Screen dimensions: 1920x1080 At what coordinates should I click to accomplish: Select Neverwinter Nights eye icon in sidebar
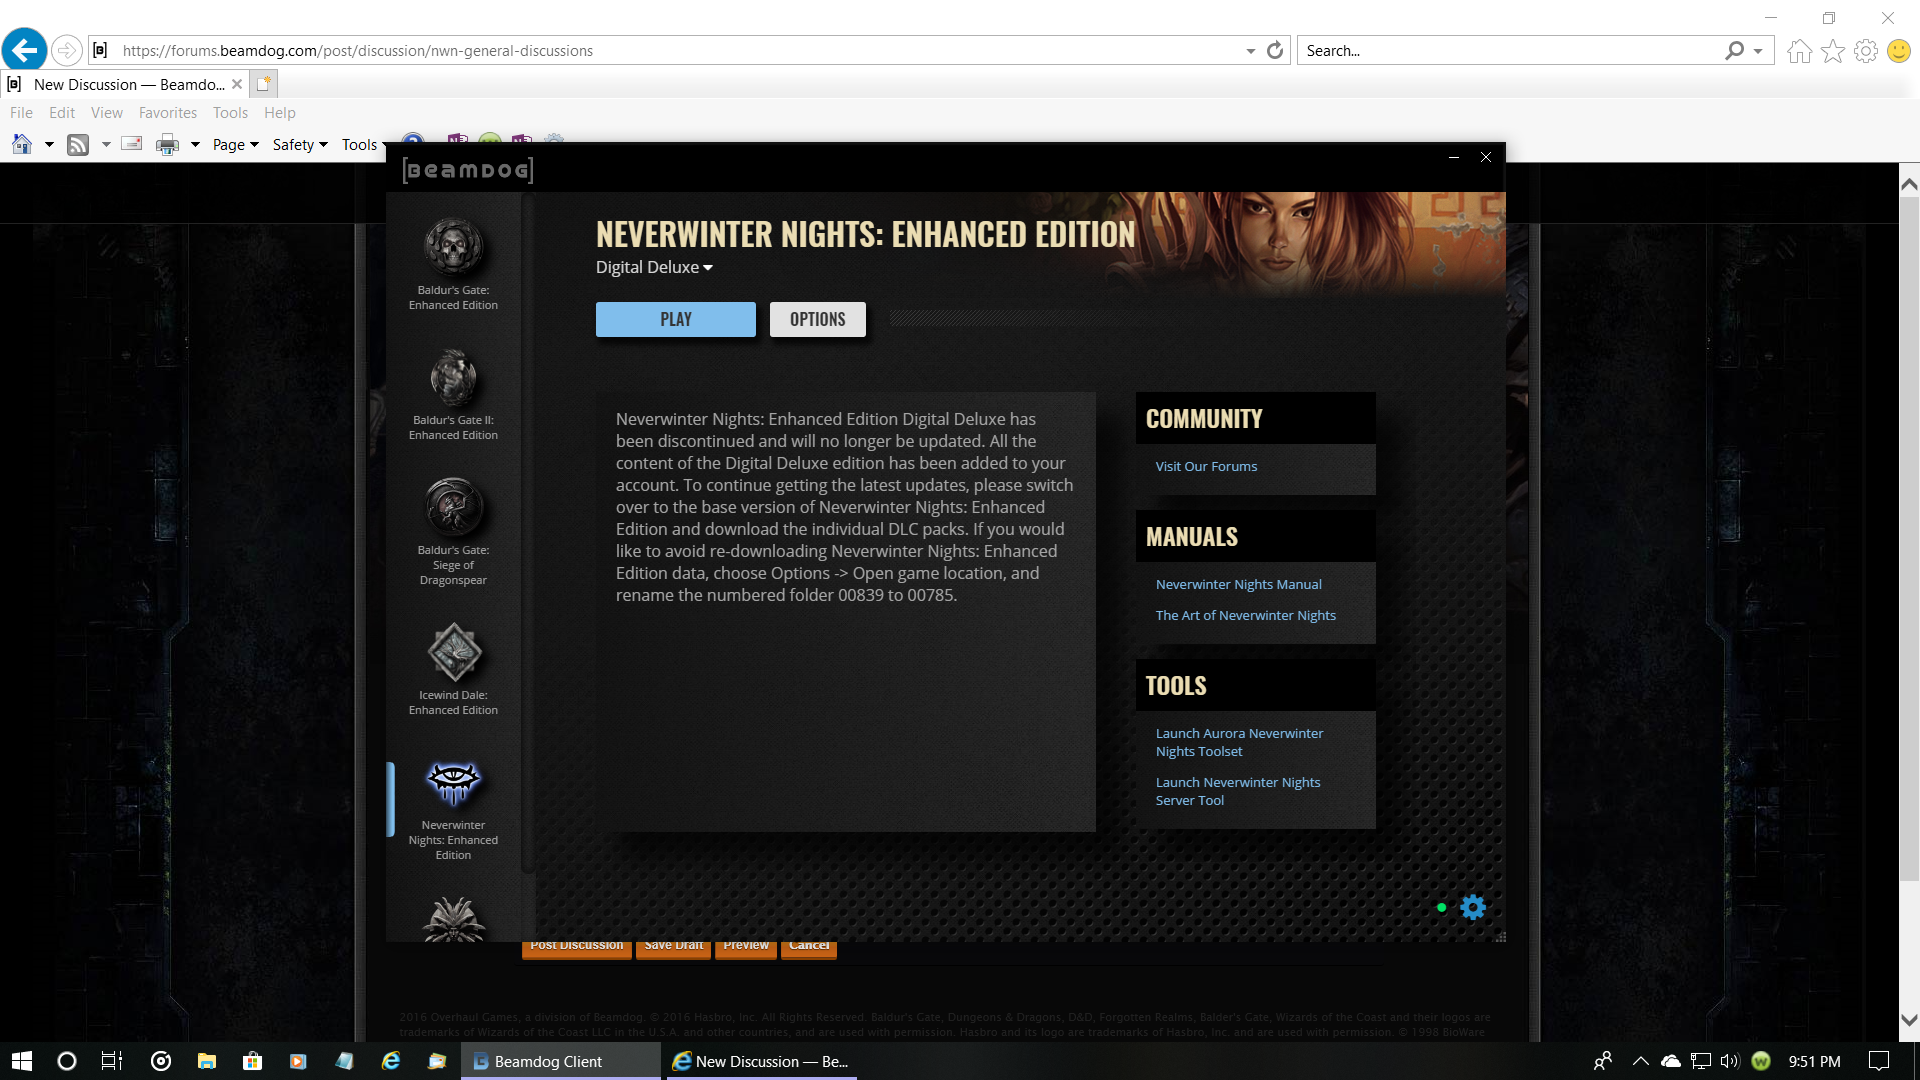[453, 782]
